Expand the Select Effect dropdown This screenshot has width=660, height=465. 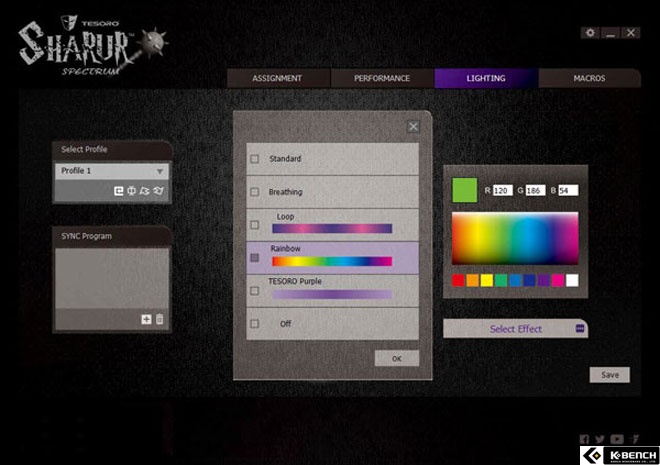click(x=516, y=329)
